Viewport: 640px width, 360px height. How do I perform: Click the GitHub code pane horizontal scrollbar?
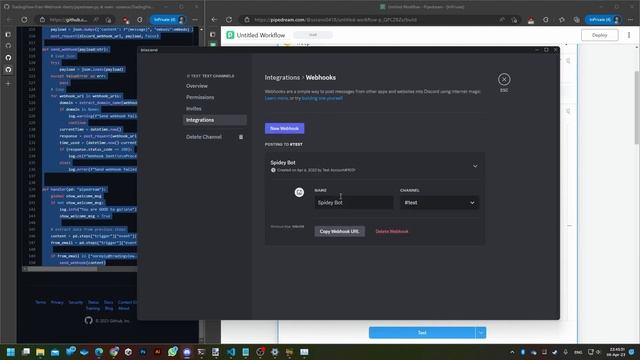61,269
